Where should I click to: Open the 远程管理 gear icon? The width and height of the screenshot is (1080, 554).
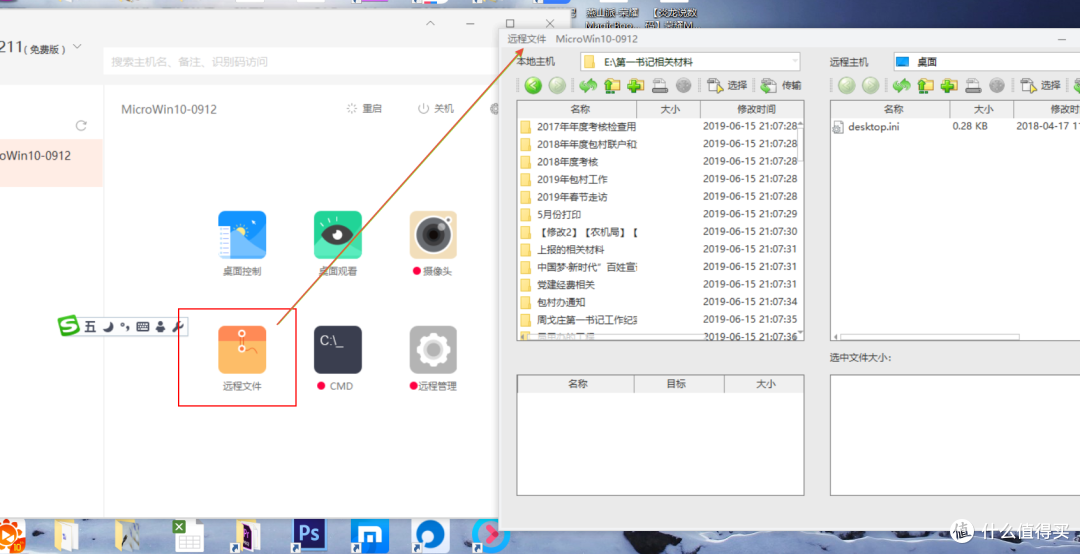433,350
